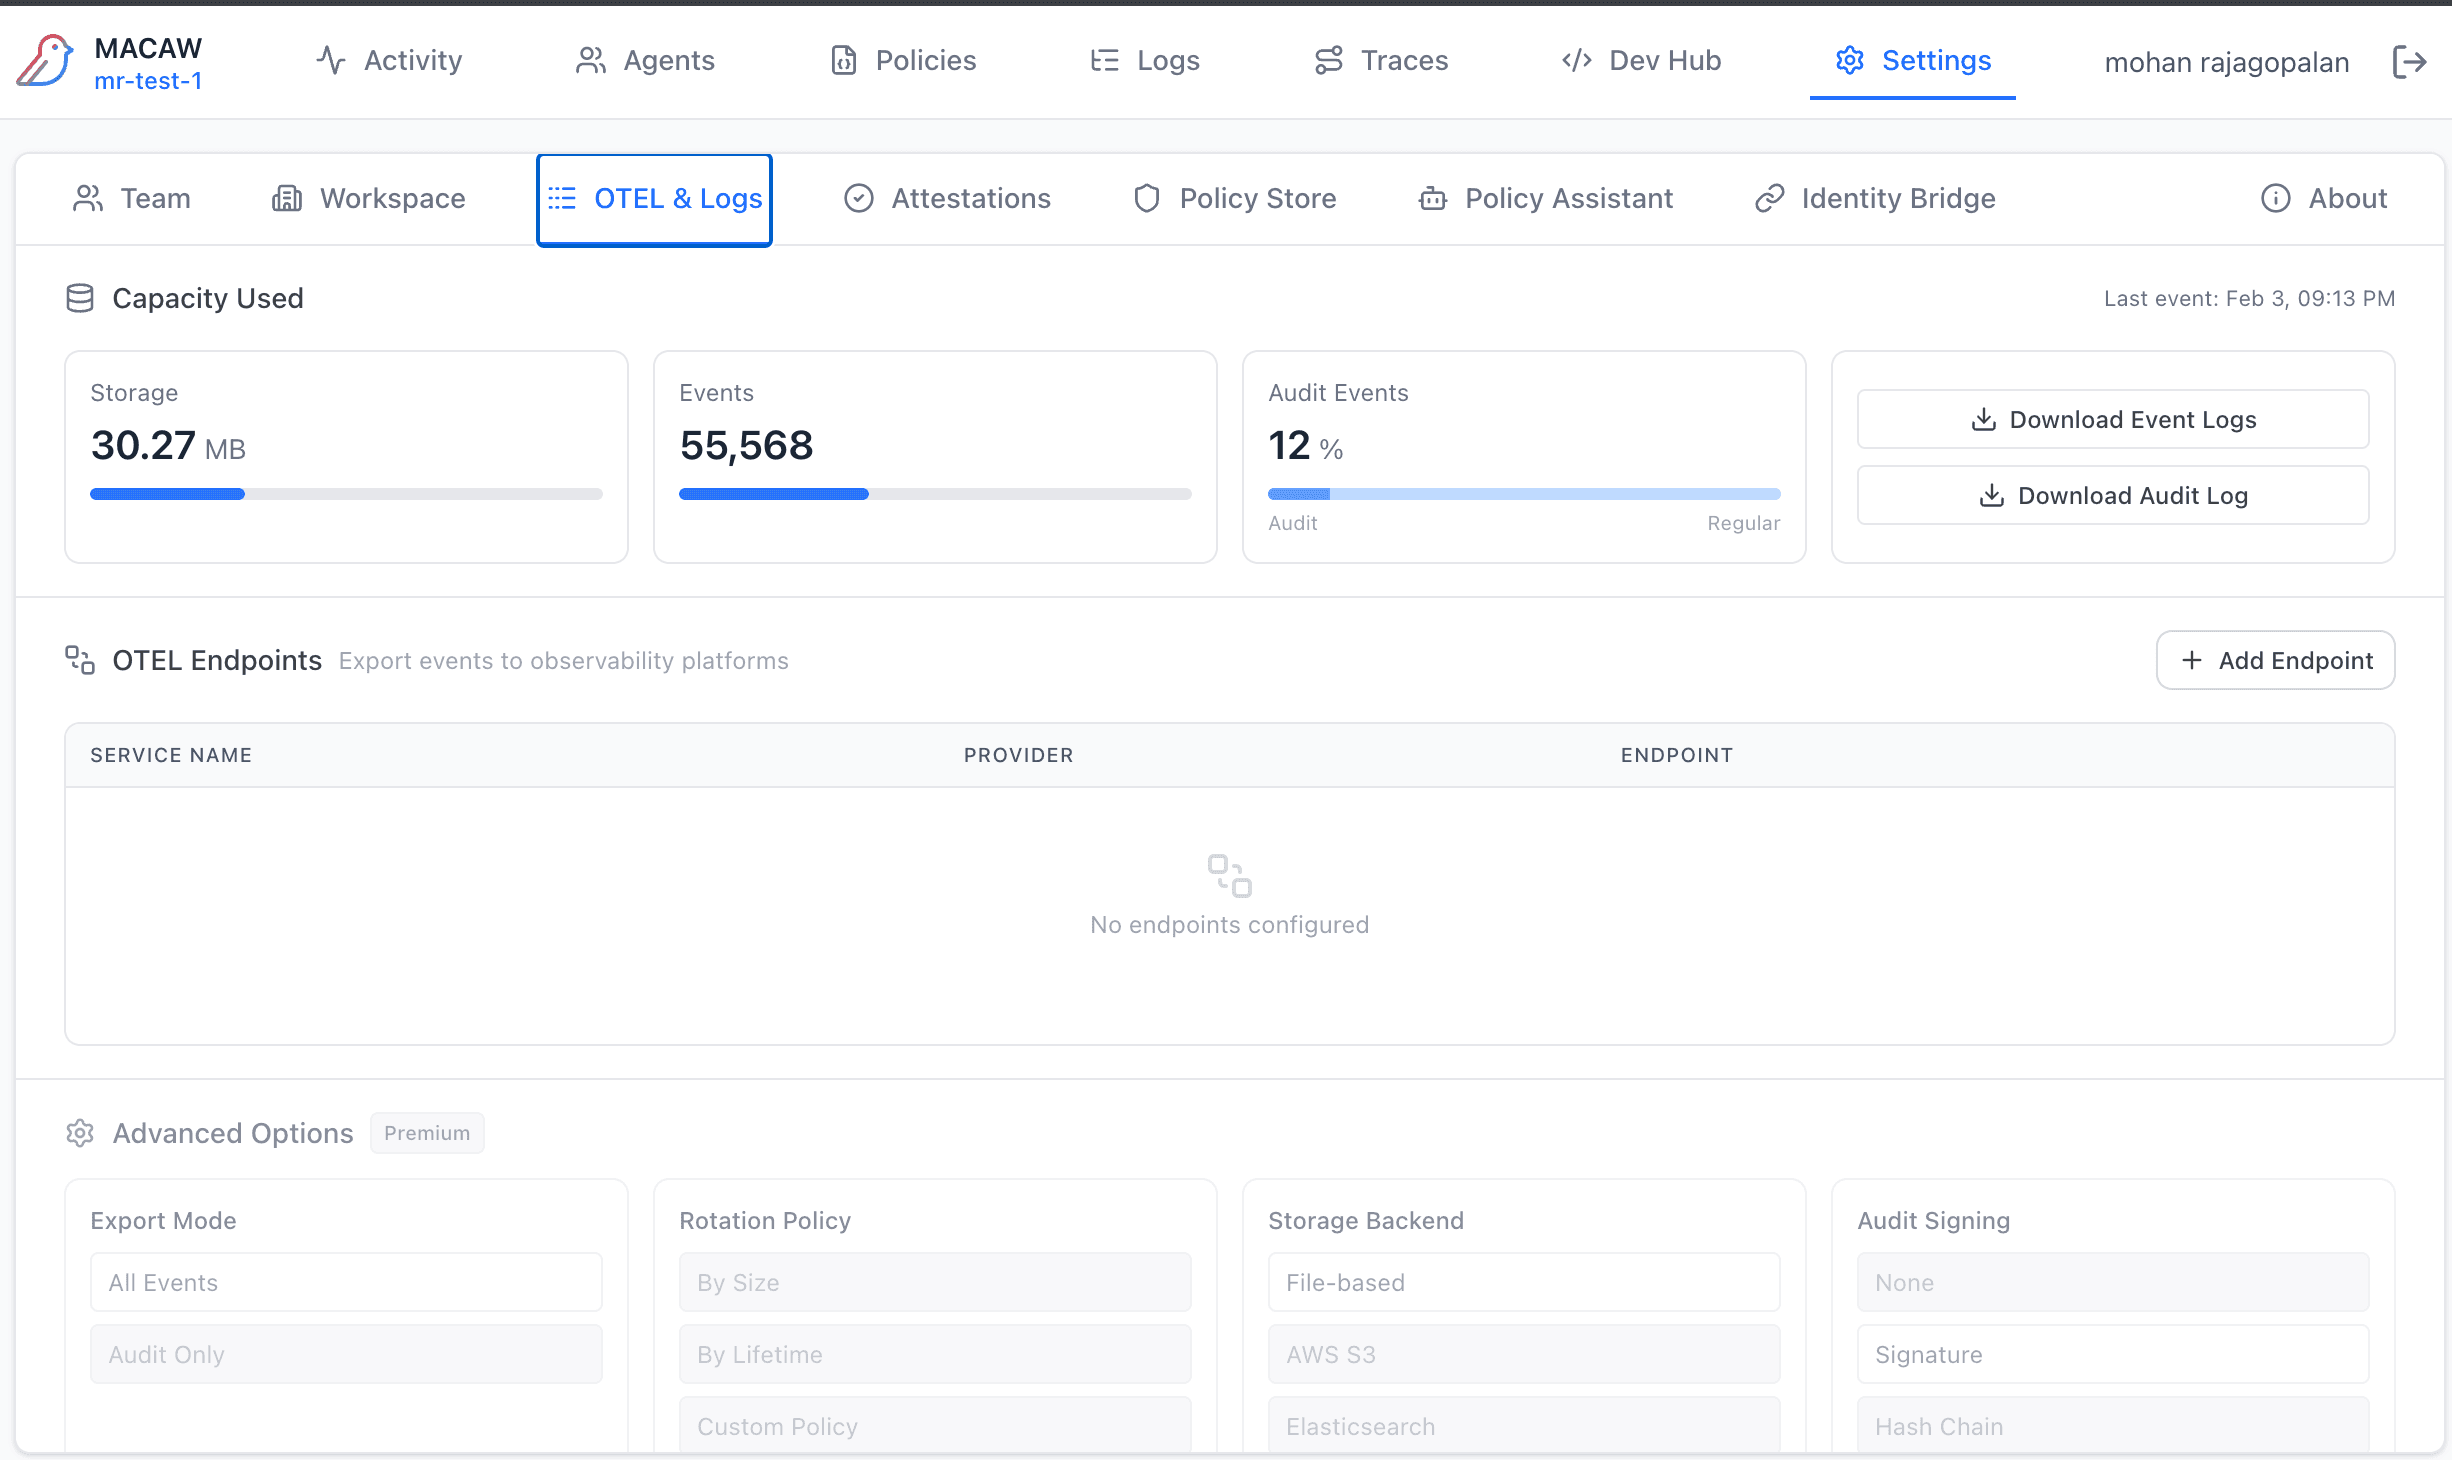Select All Events export mode
This screenshot has width=2452, height=1460.
click(346, 1282)
